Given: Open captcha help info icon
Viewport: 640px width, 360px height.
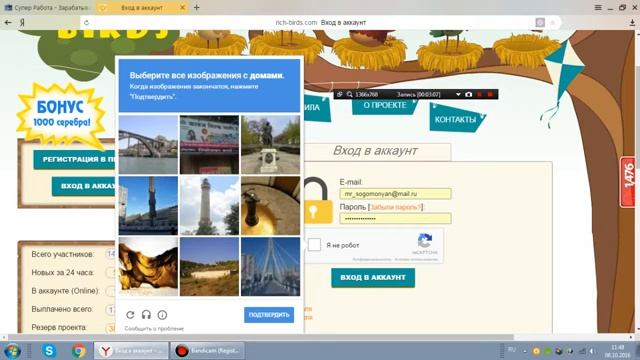Looking at the screenshot, I should 162,315.
